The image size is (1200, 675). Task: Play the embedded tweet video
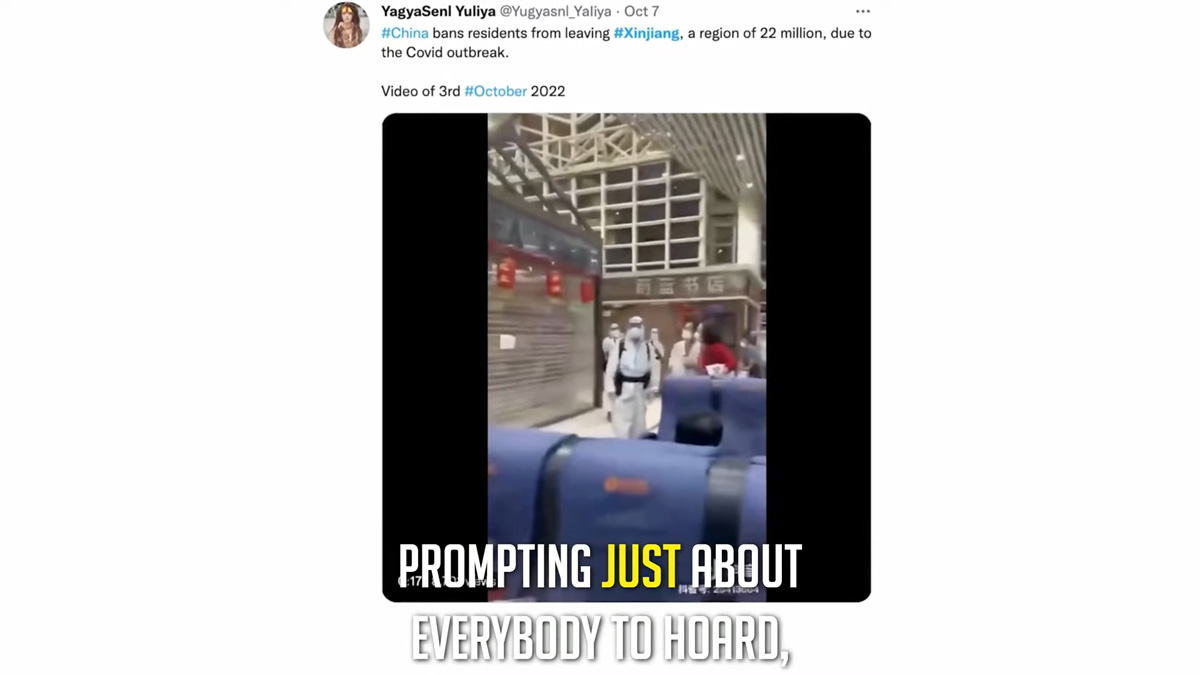pyautogui.click(x=626, y=357)
